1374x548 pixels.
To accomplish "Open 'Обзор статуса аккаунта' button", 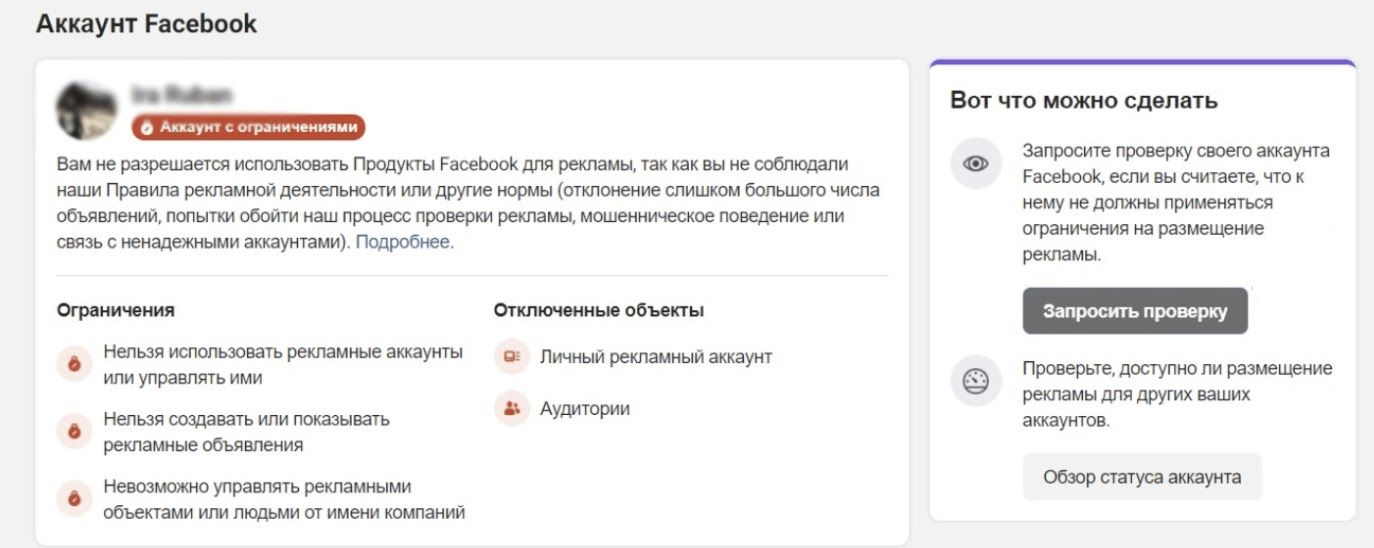I will (1142, 477).
